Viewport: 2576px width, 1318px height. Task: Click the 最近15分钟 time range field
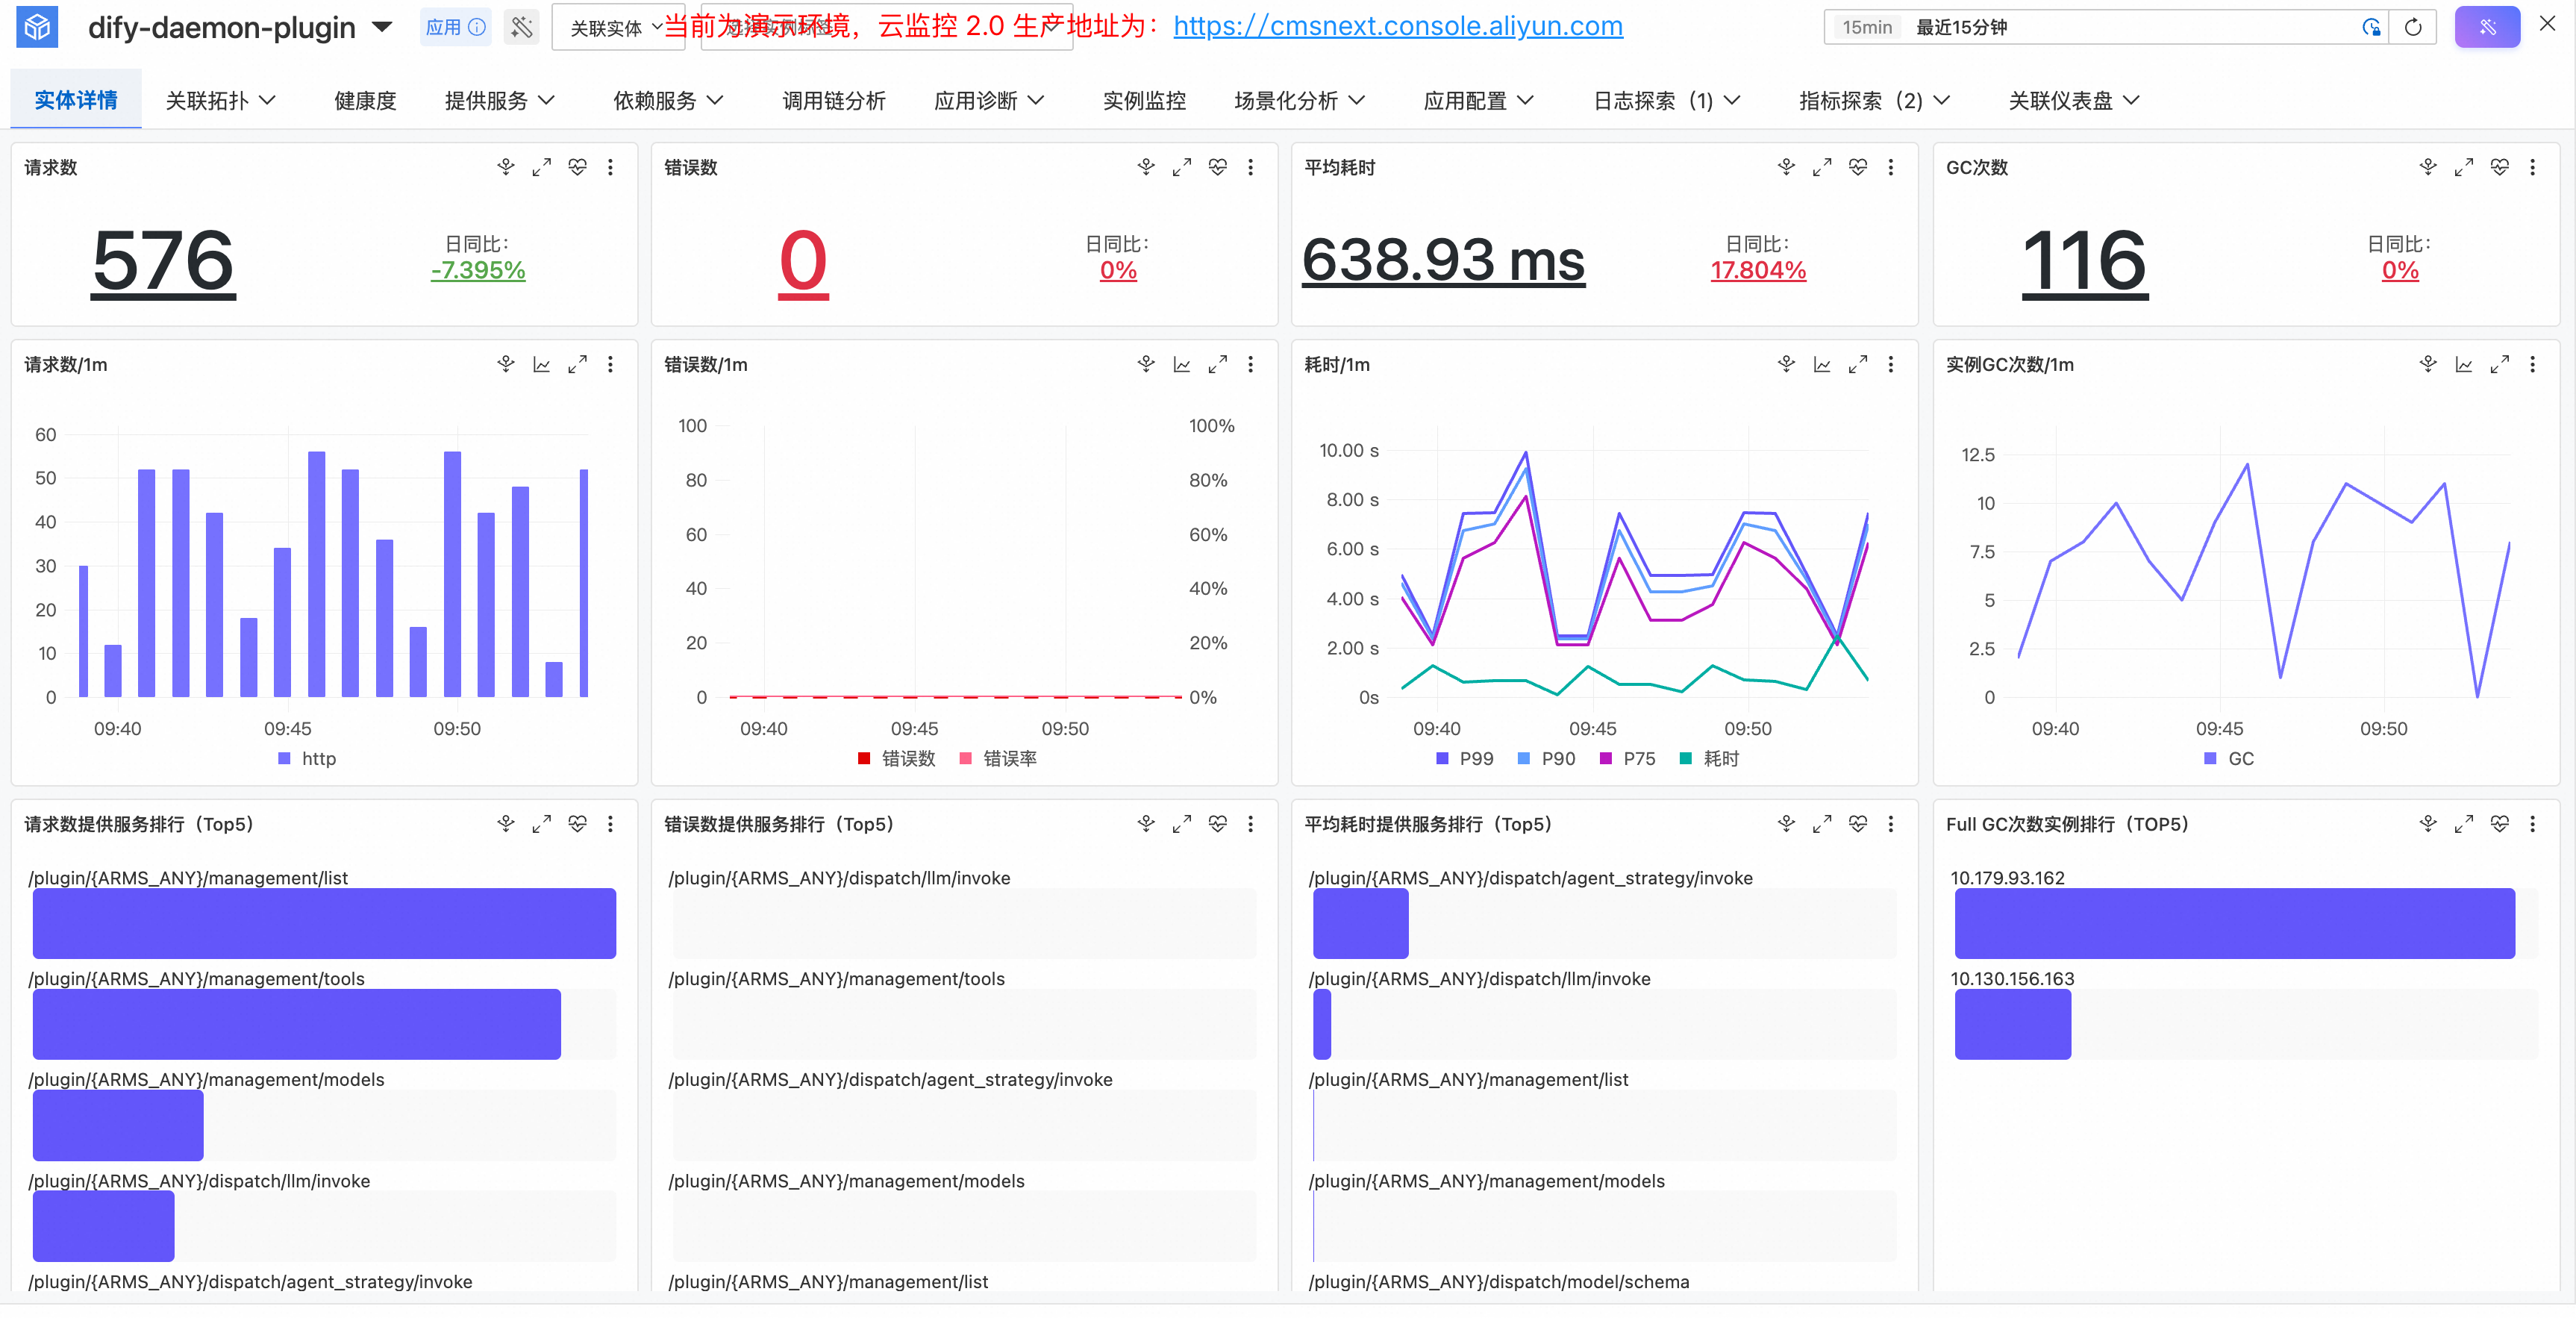tap(2104, 27)
